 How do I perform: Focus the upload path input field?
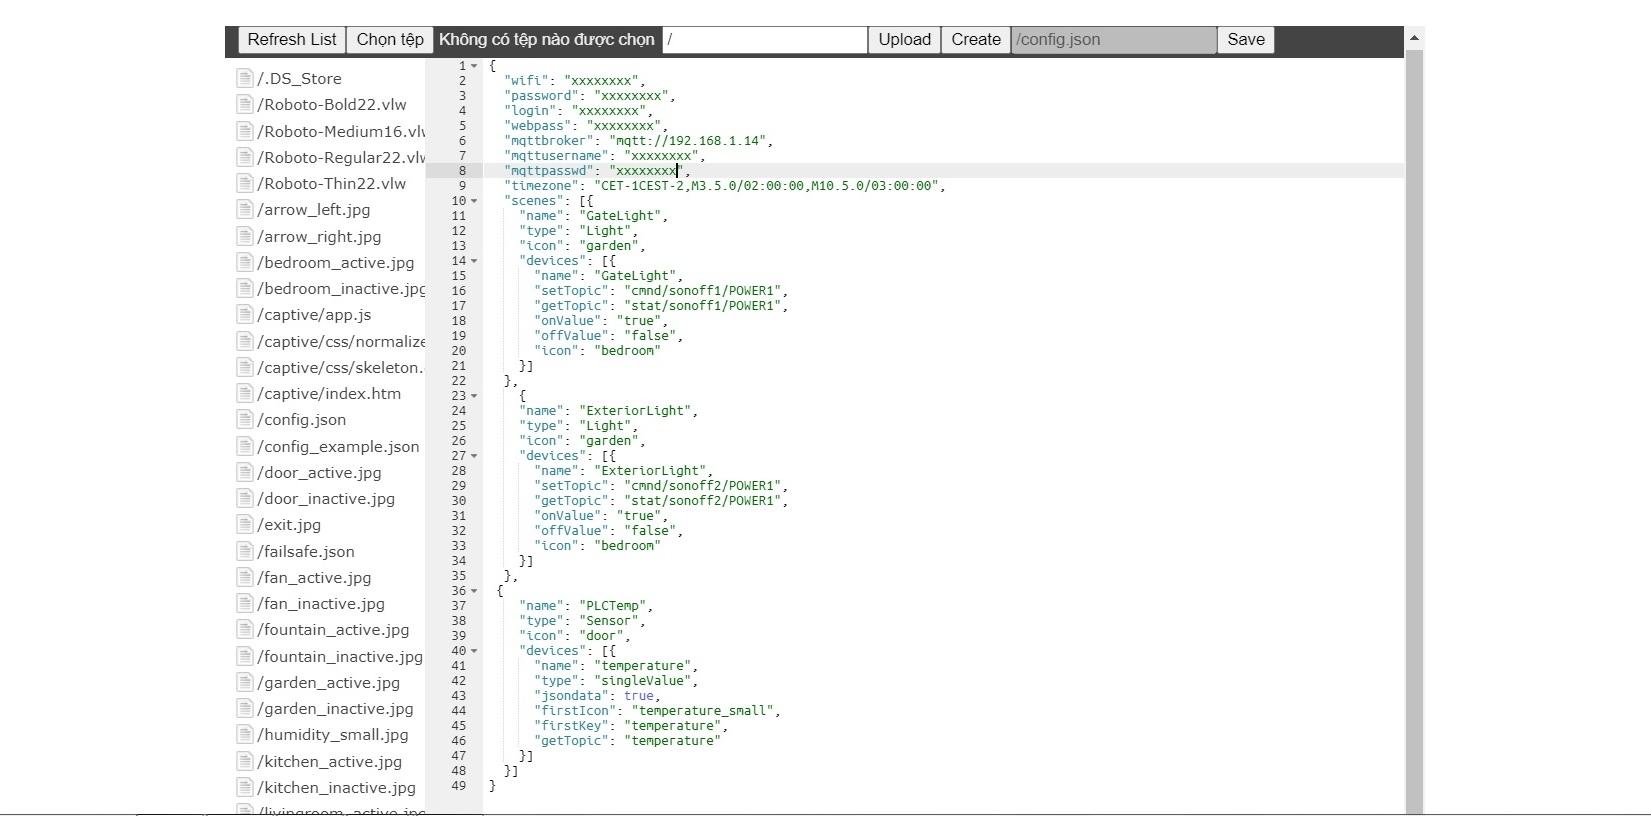click(x=765, y=40)
